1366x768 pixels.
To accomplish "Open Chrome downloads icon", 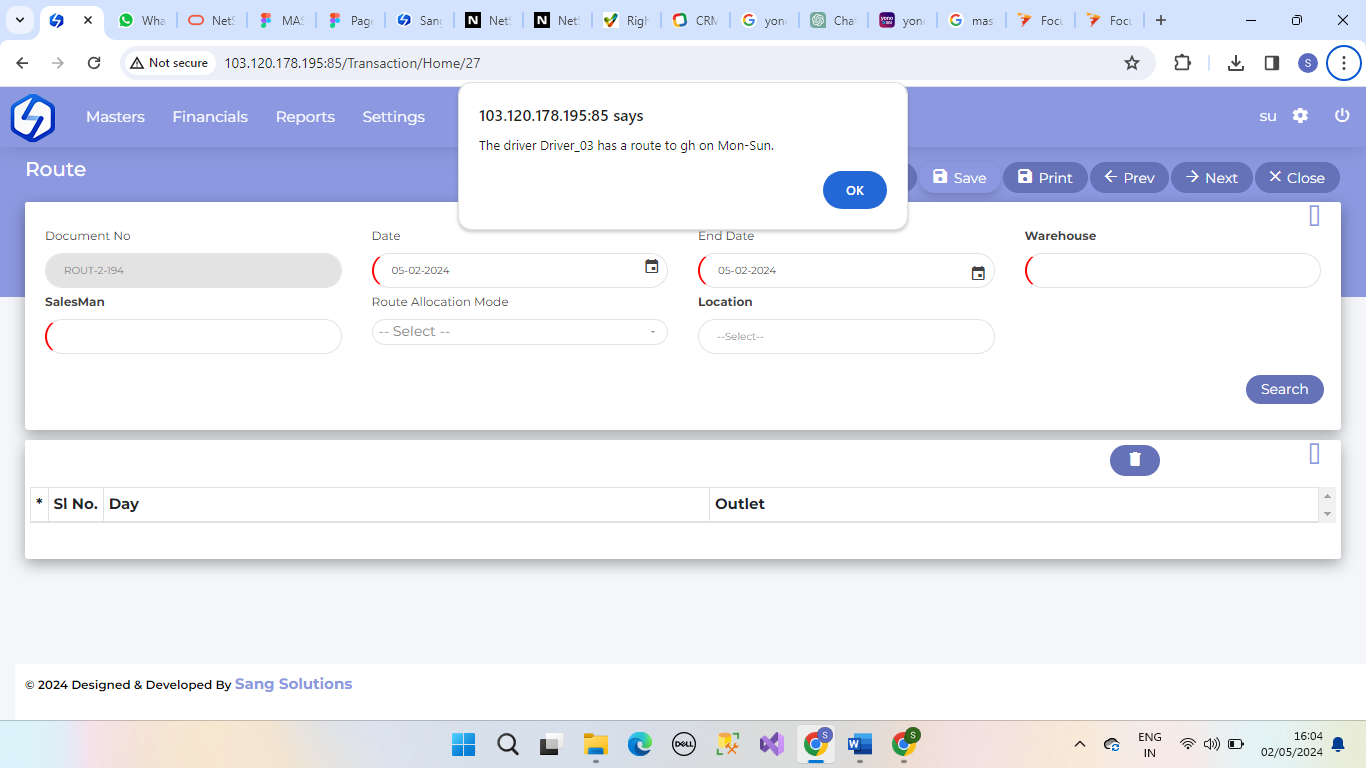I will 1236,63.
